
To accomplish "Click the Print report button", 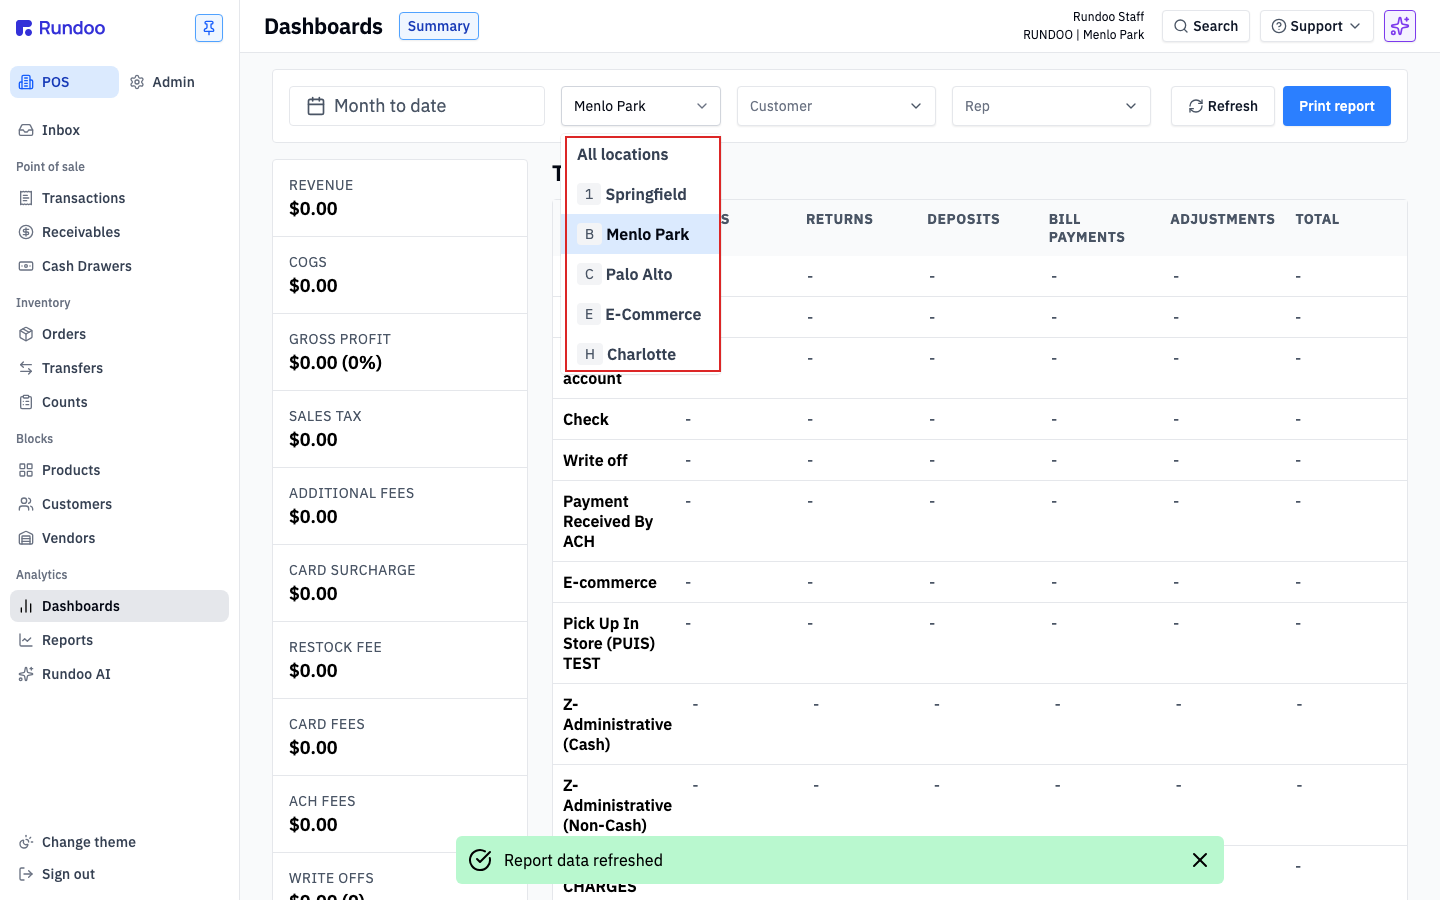I will pos(1337,106).
